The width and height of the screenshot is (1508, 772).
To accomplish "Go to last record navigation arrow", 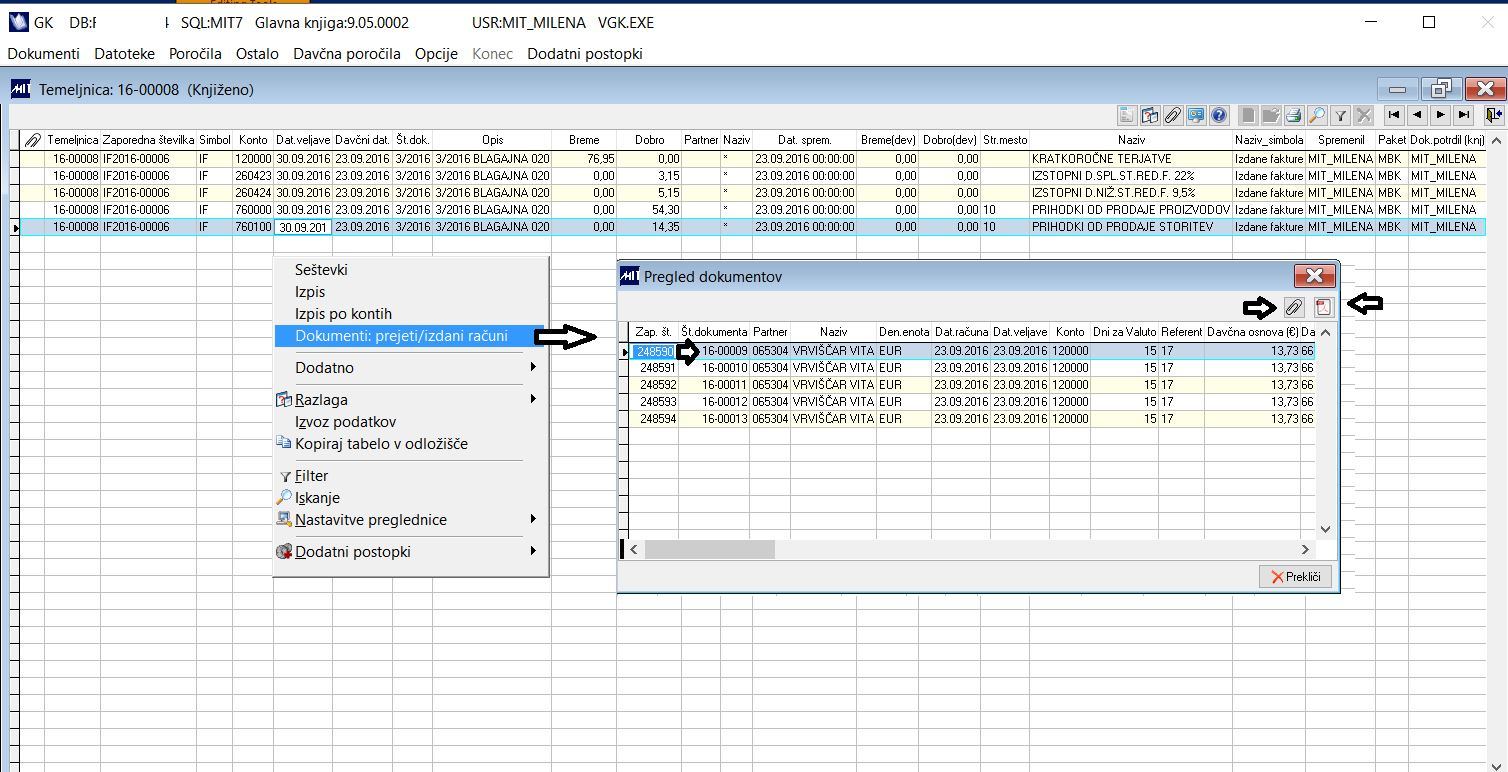I will pos(1464,115).
